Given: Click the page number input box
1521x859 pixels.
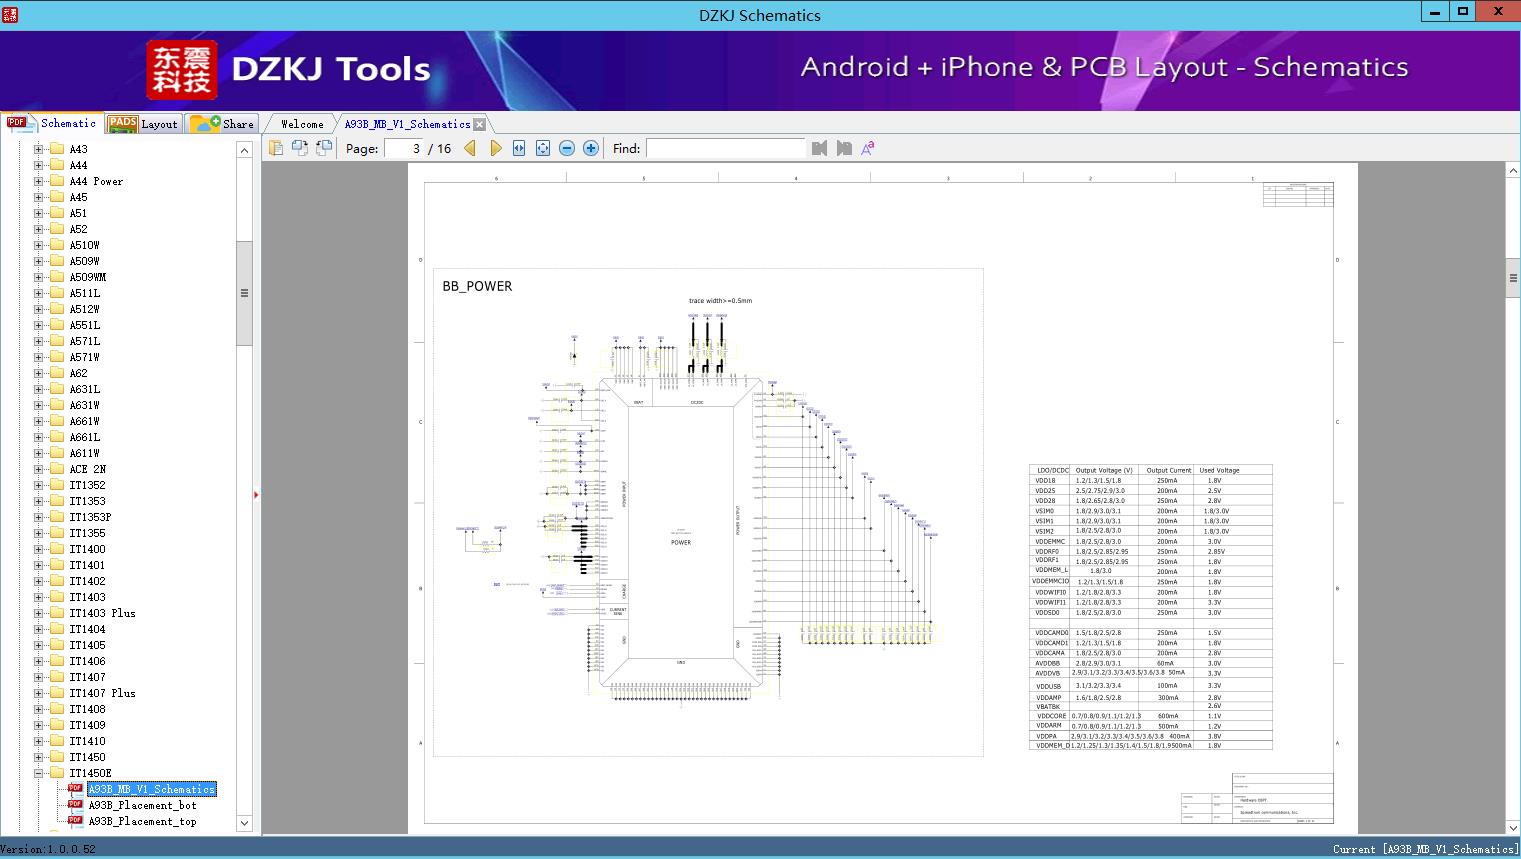Looking at the screenshot, I should point(404,148).
